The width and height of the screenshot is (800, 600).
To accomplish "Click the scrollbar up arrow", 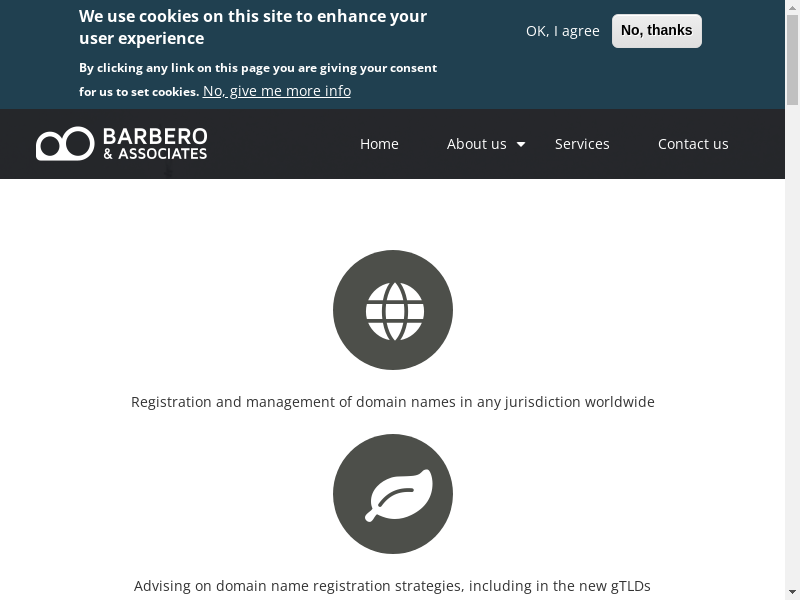I will coord(792,7).
